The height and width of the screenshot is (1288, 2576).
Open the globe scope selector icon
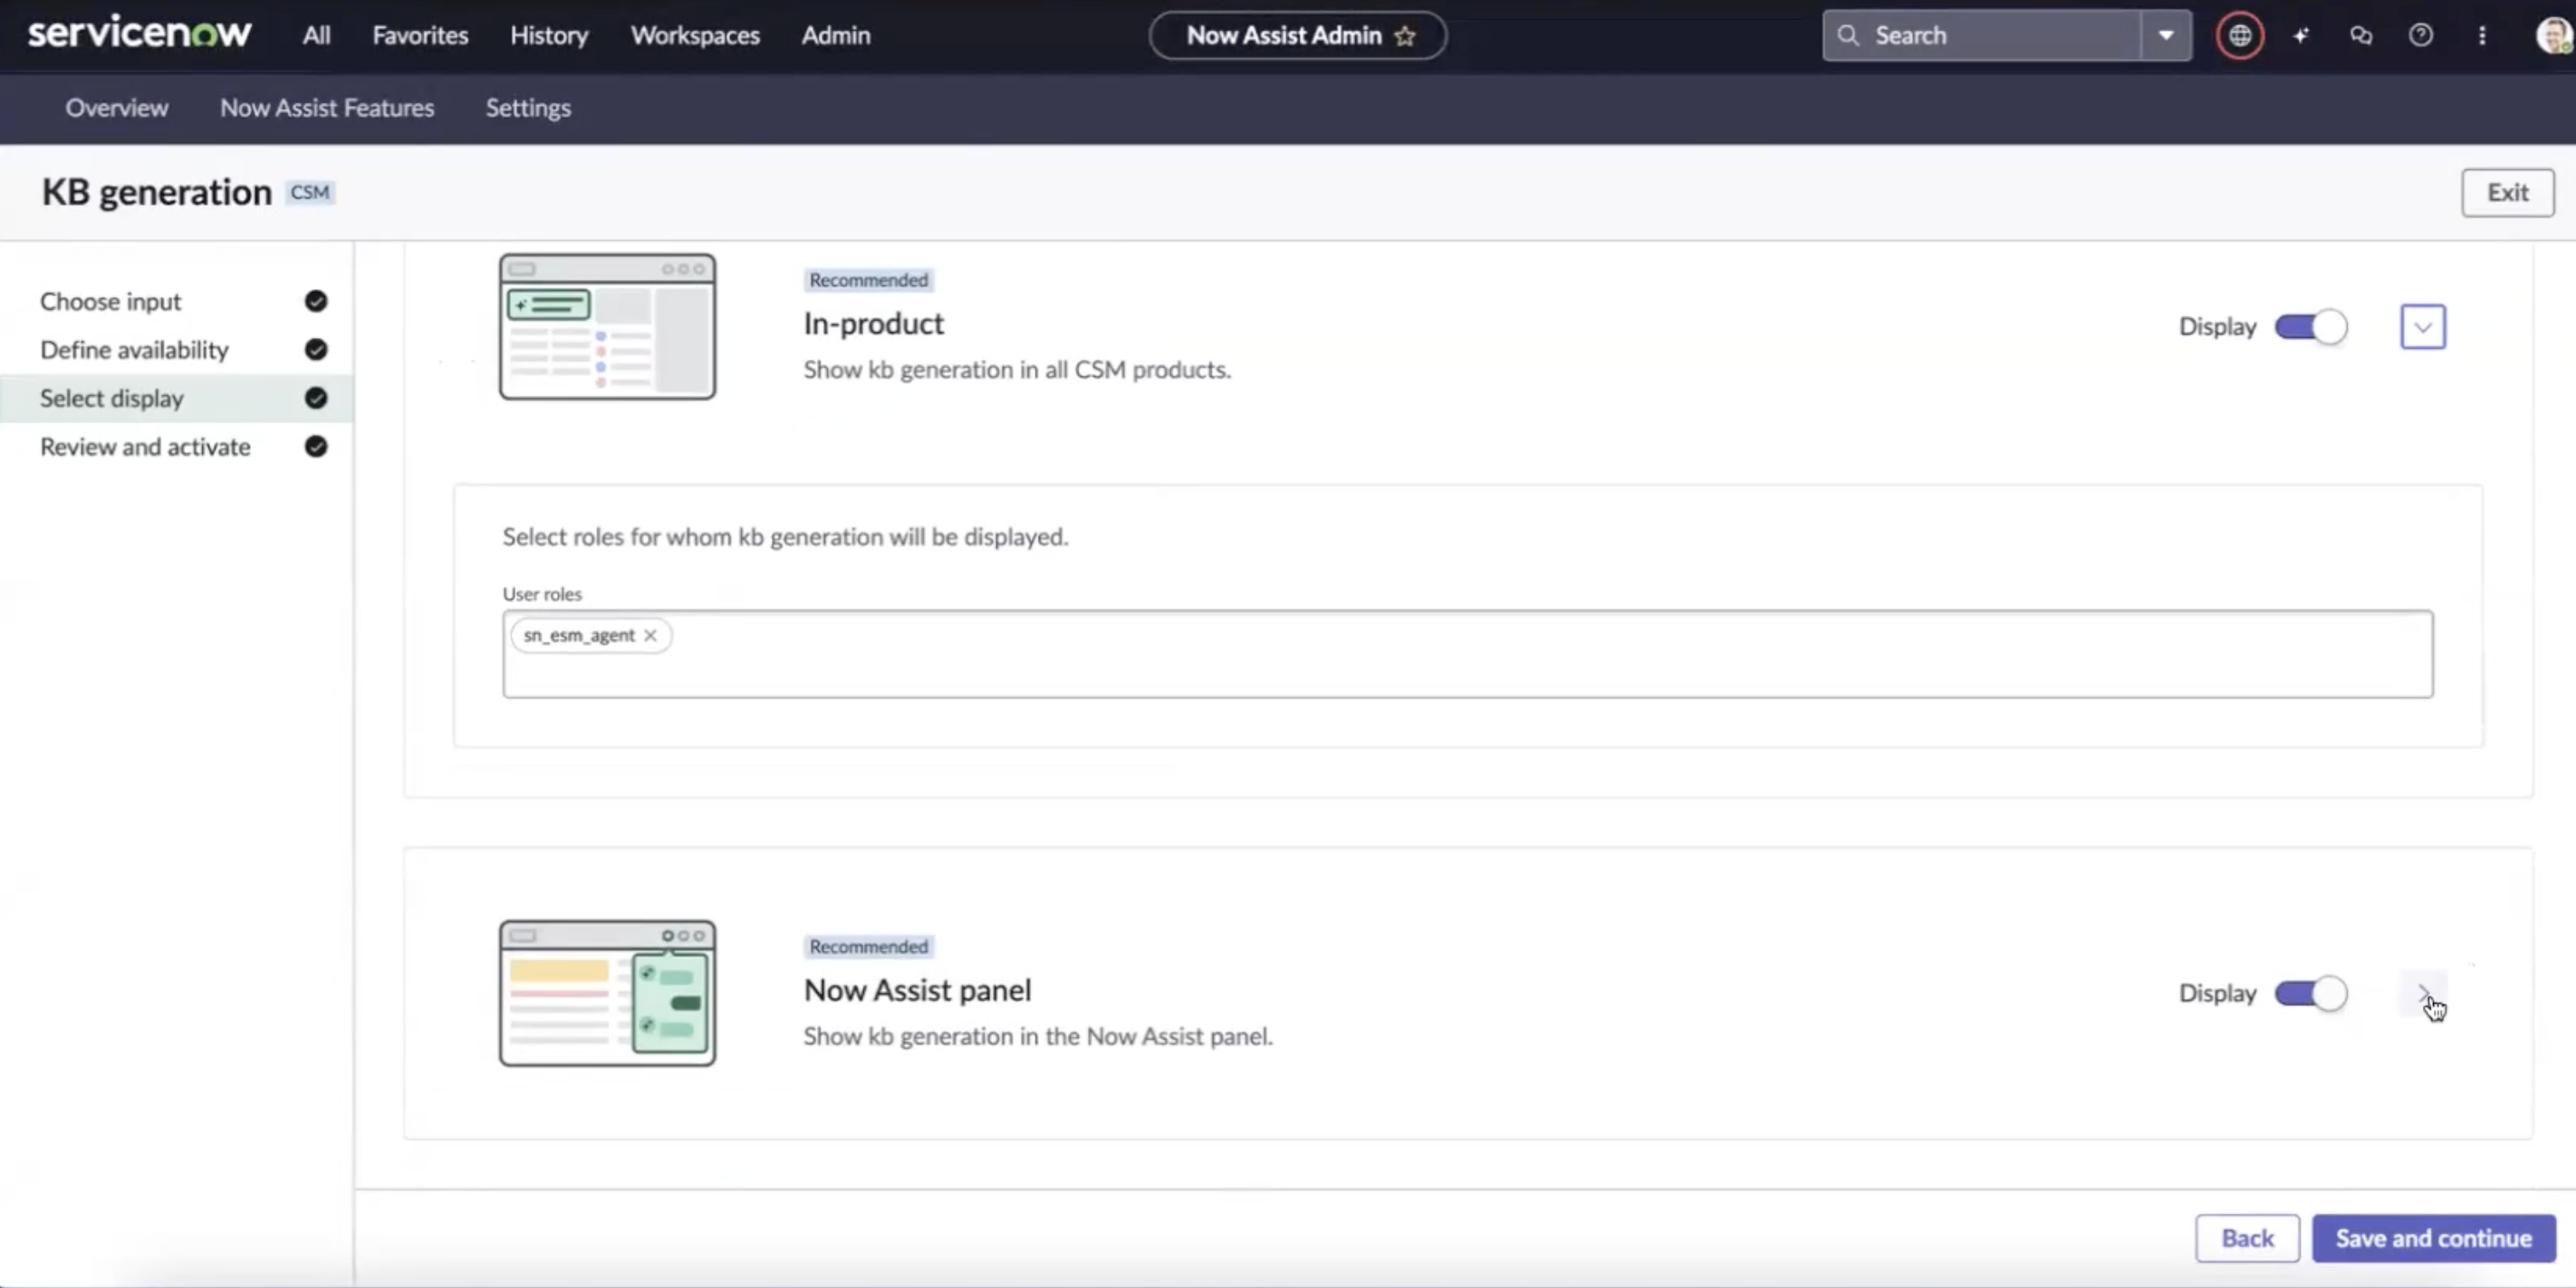2239,36
